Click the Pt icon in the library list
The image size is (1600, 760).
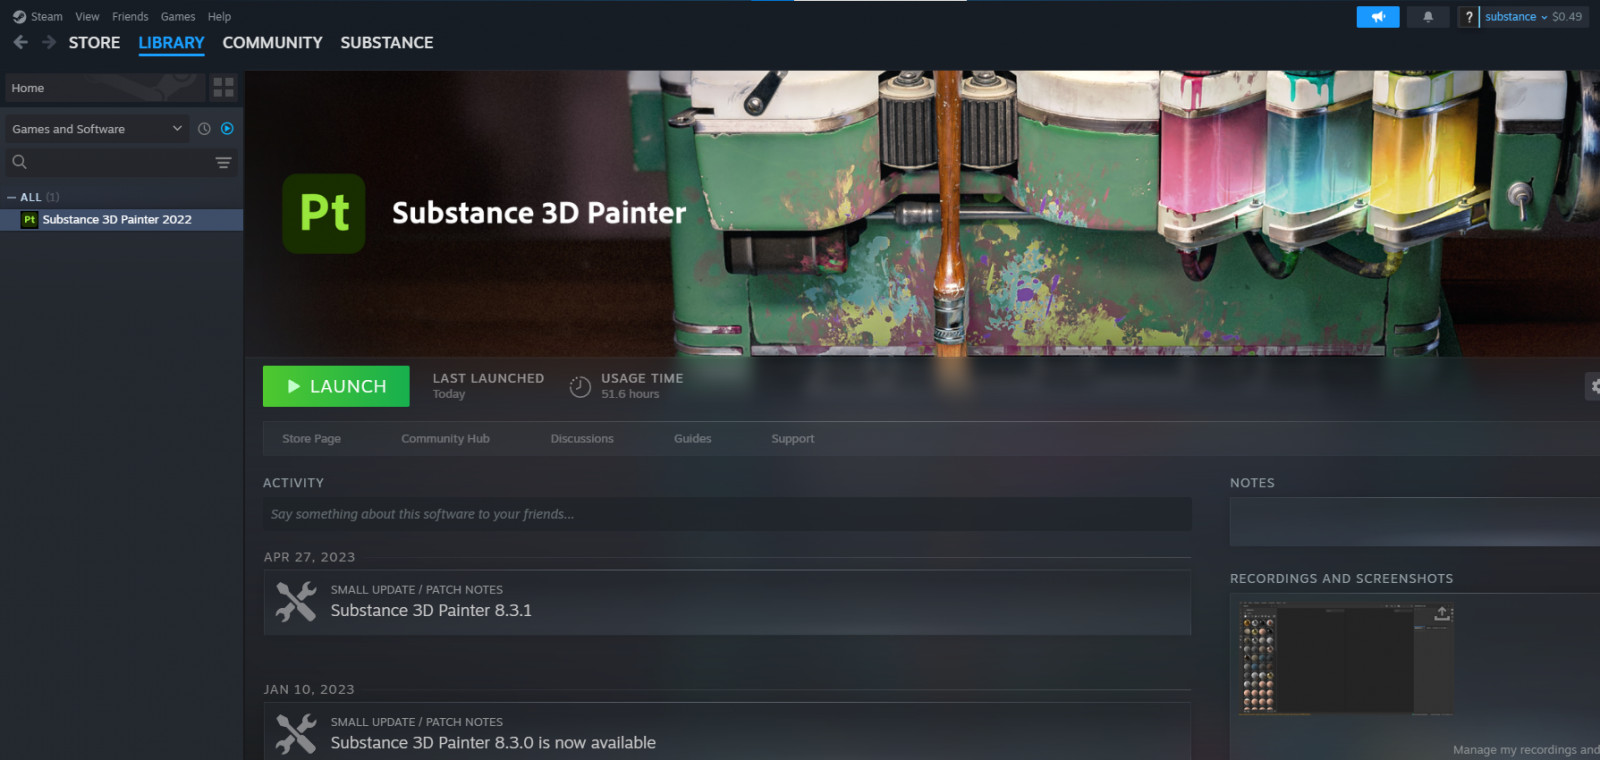[x=30, y=220]
